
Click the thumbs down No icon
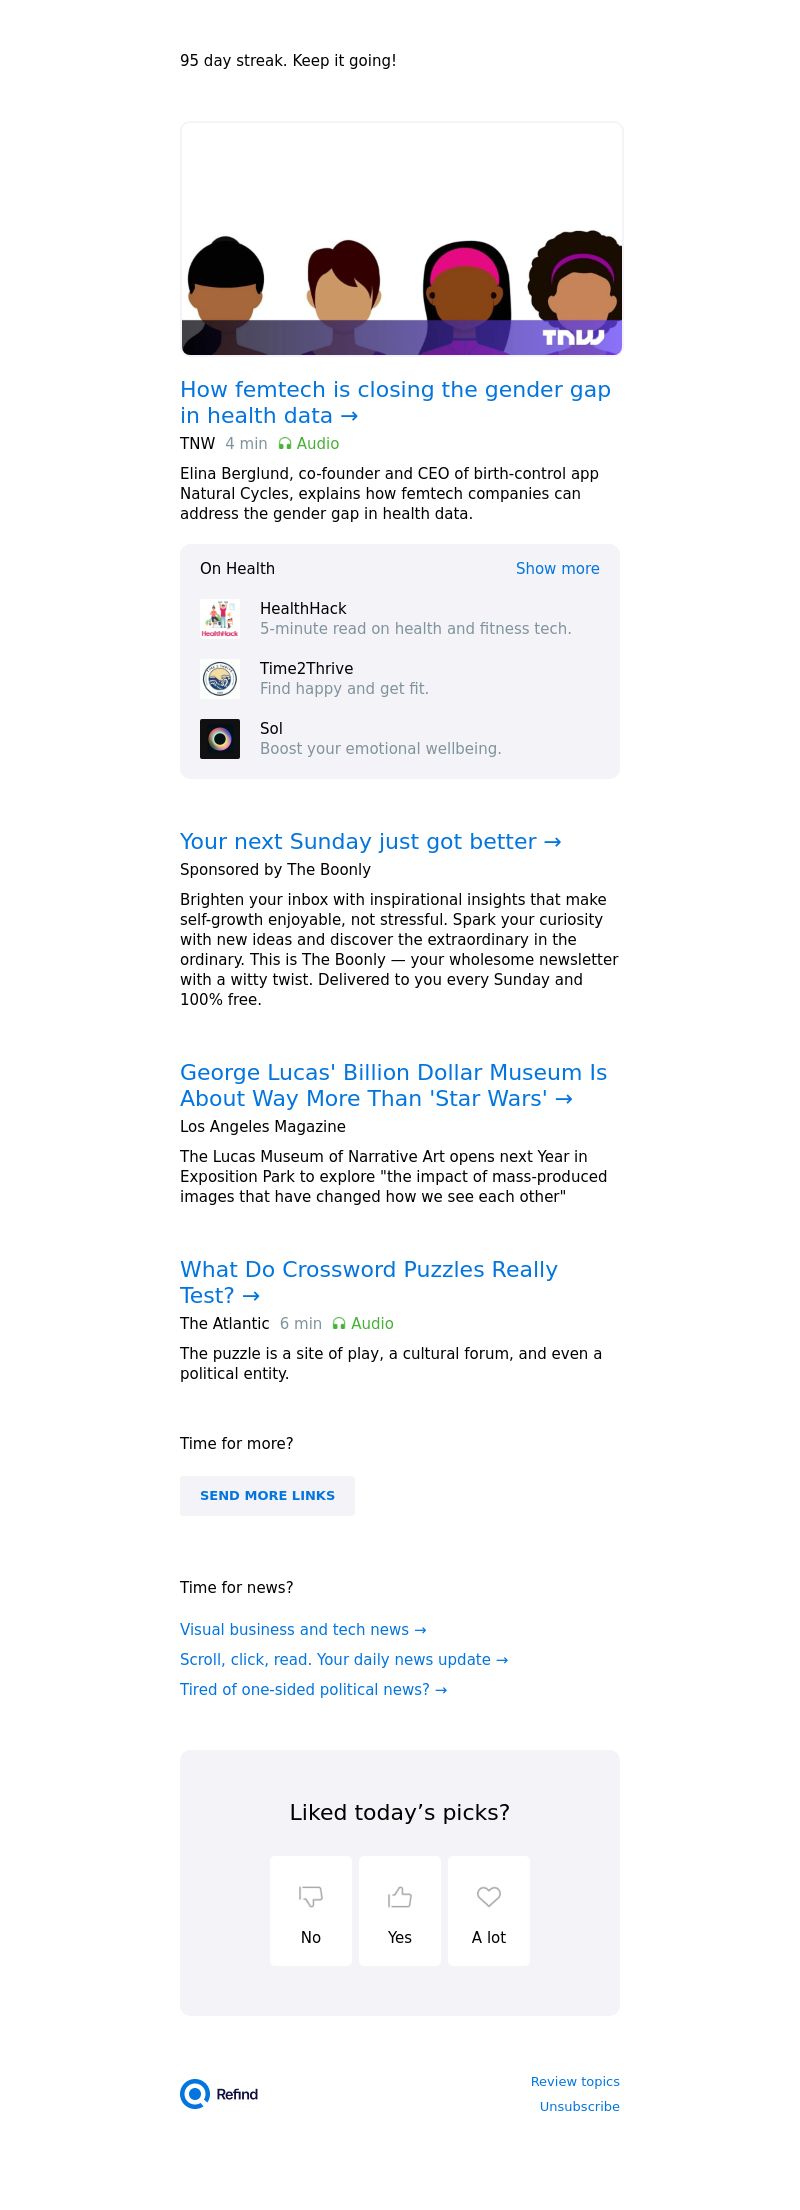click(x=311, y=1896)
